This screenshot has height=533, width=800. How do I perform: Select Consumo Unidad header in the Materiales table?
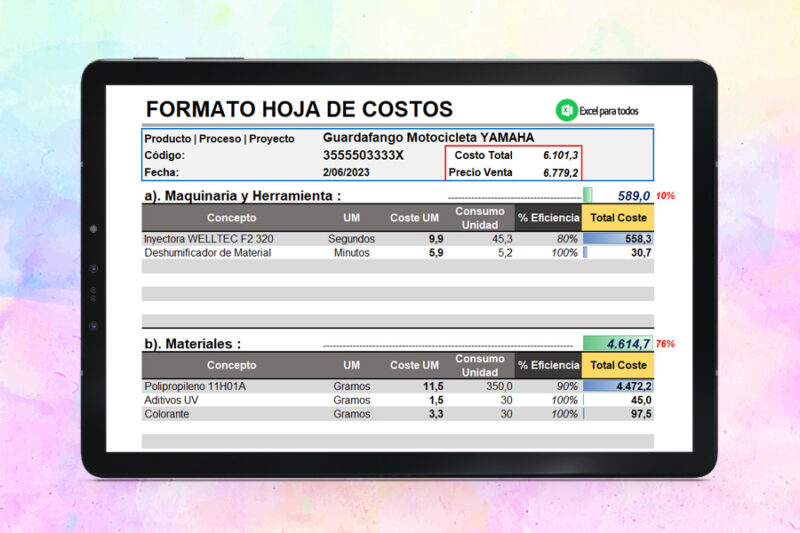(x=480, y=365)
